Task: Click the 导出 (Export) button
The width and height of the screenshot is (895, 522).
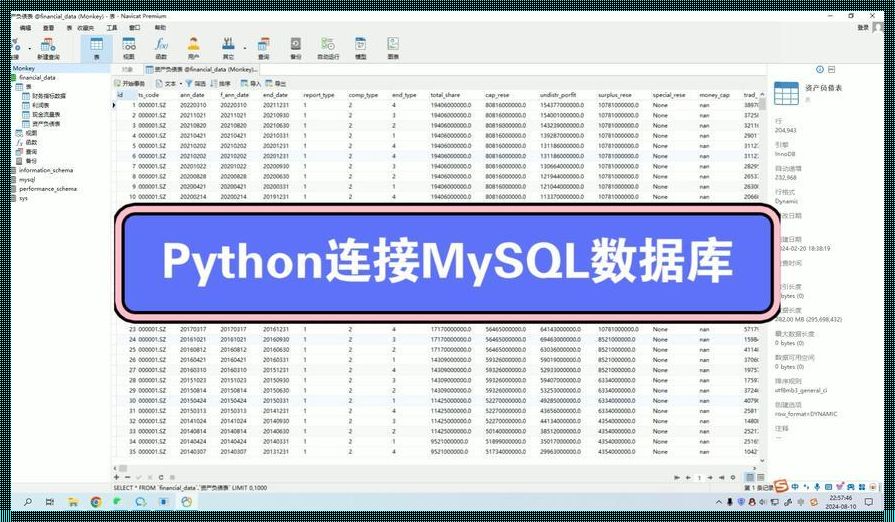Action: 277,84
